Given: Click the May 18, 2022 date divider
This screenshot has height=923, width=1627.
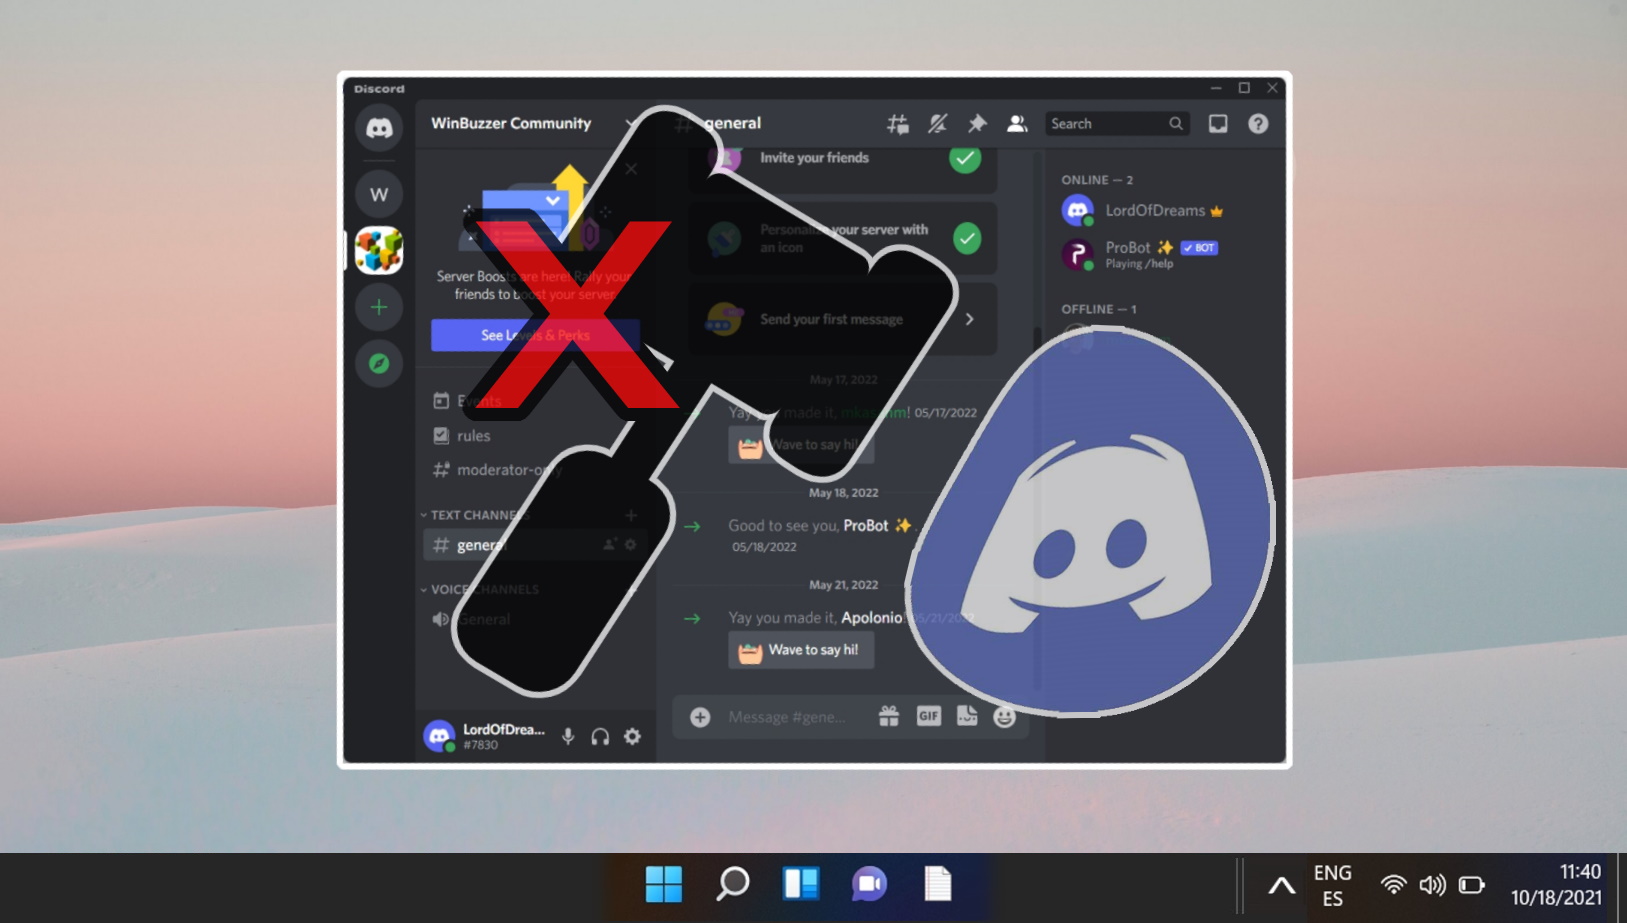Looking at the screenshot, I should [x=843, y=493].
